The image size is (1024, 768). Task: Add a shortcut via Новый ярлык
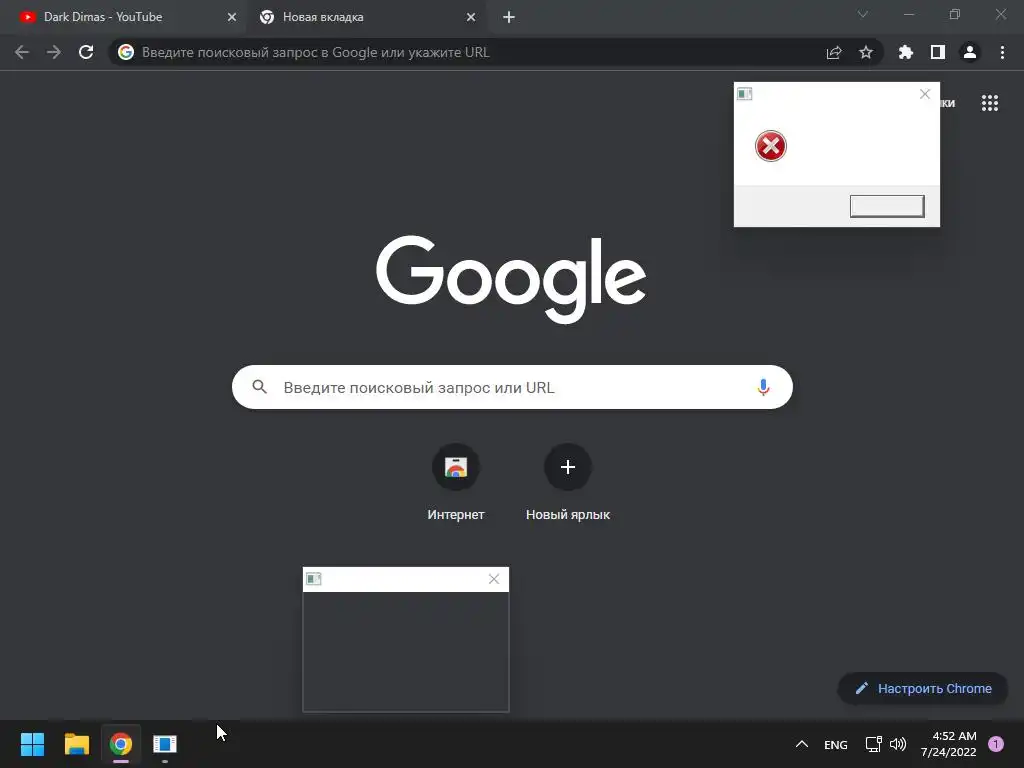(568, 482)
